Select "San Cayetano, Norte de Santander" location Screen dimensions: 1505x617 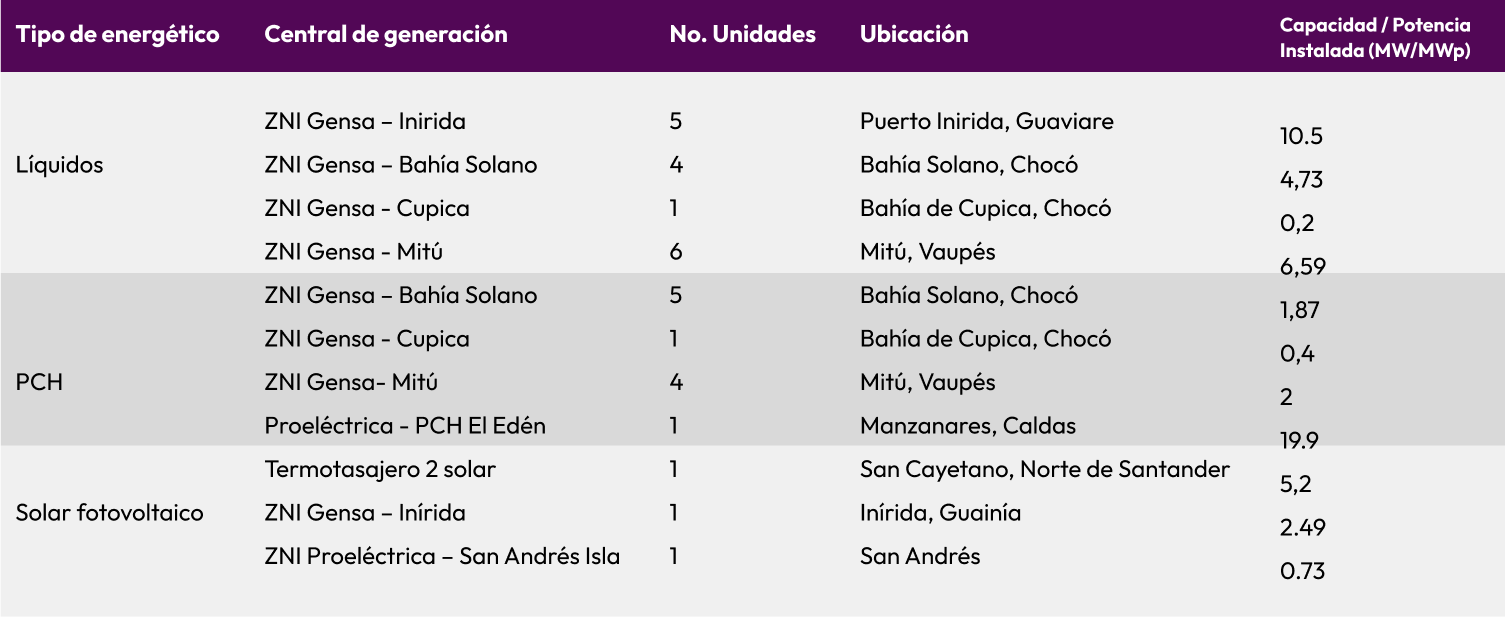pos(1044,469)
